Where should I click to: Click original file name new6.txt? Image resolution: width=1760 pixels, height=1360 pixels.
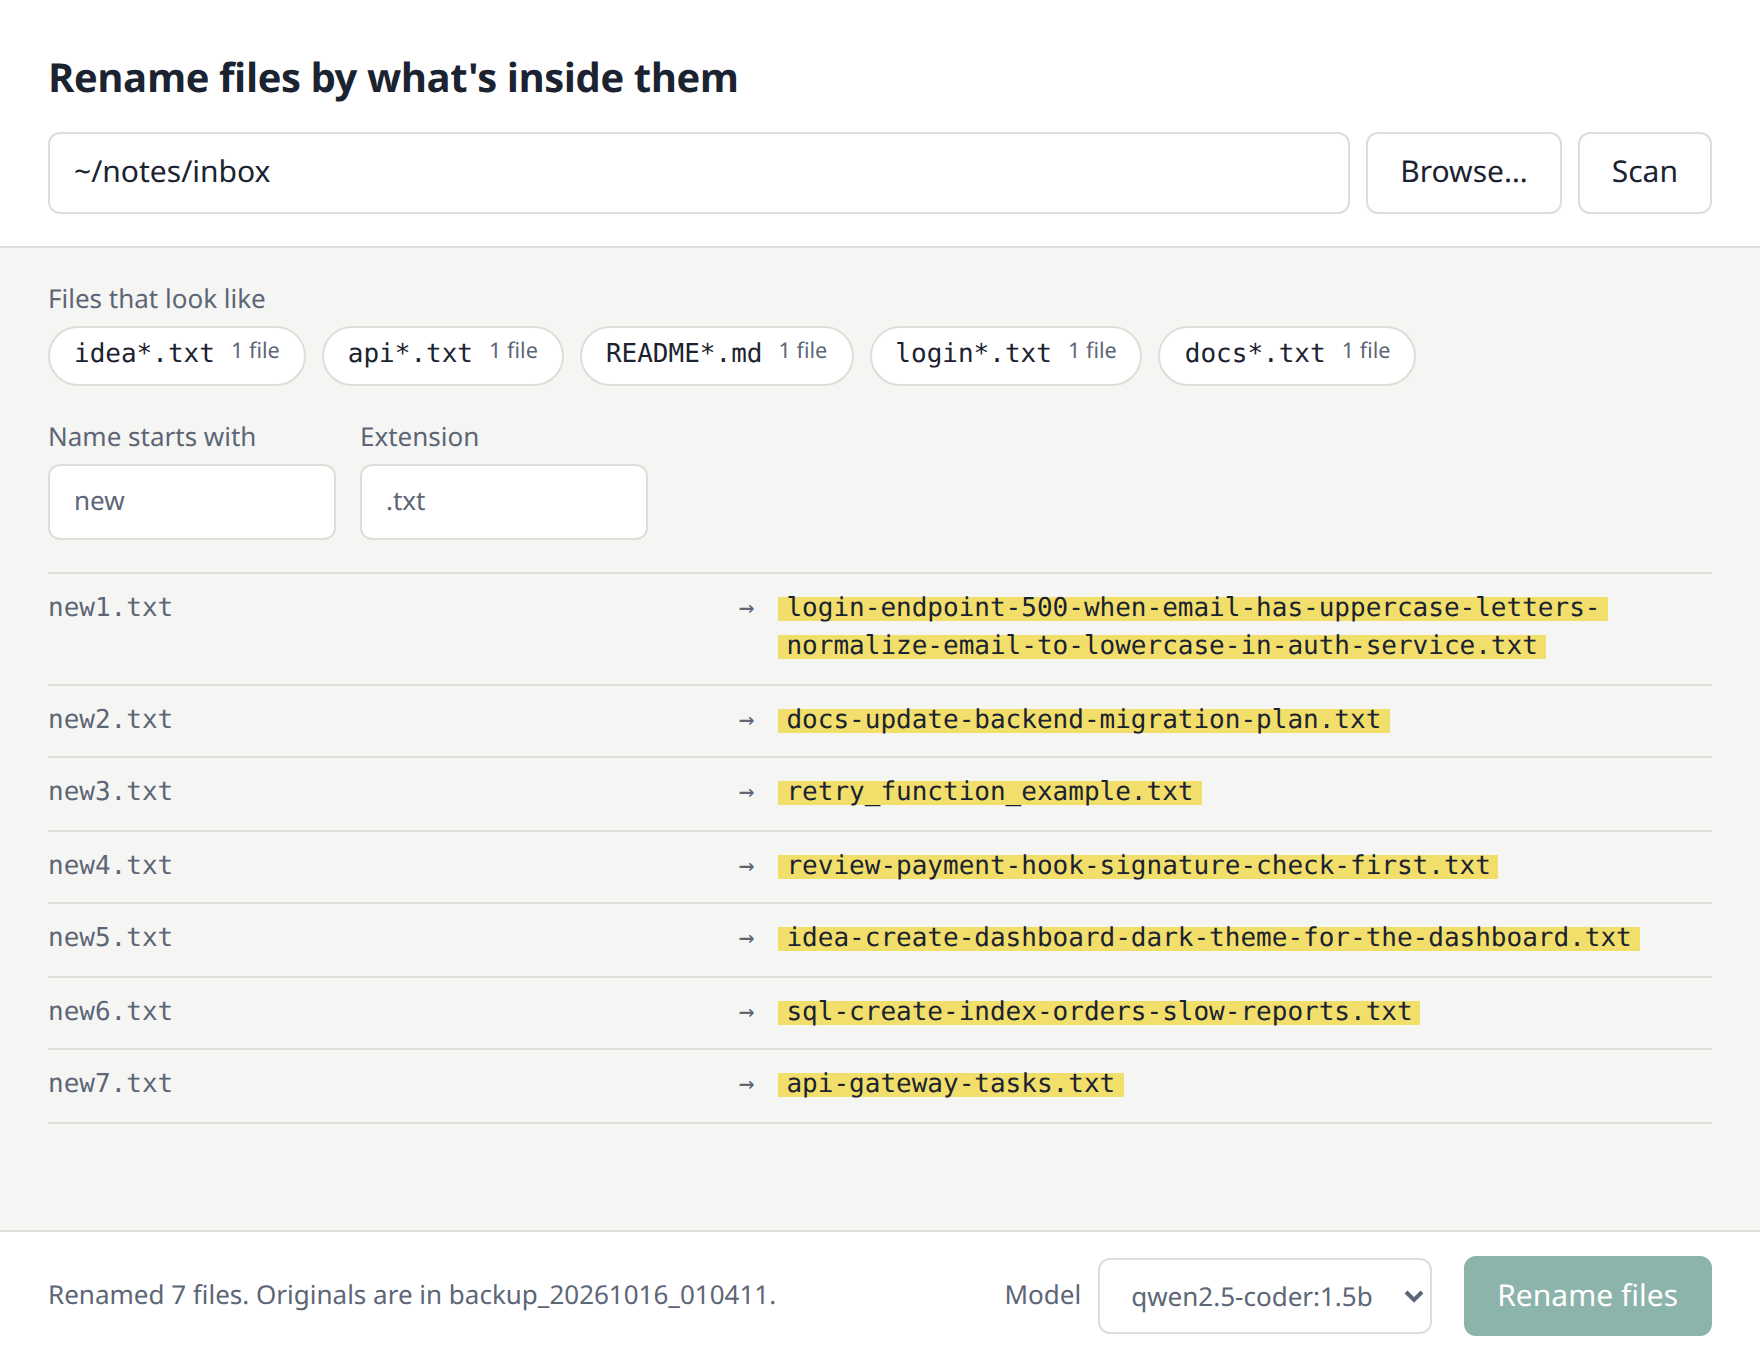pos(110,1012)
